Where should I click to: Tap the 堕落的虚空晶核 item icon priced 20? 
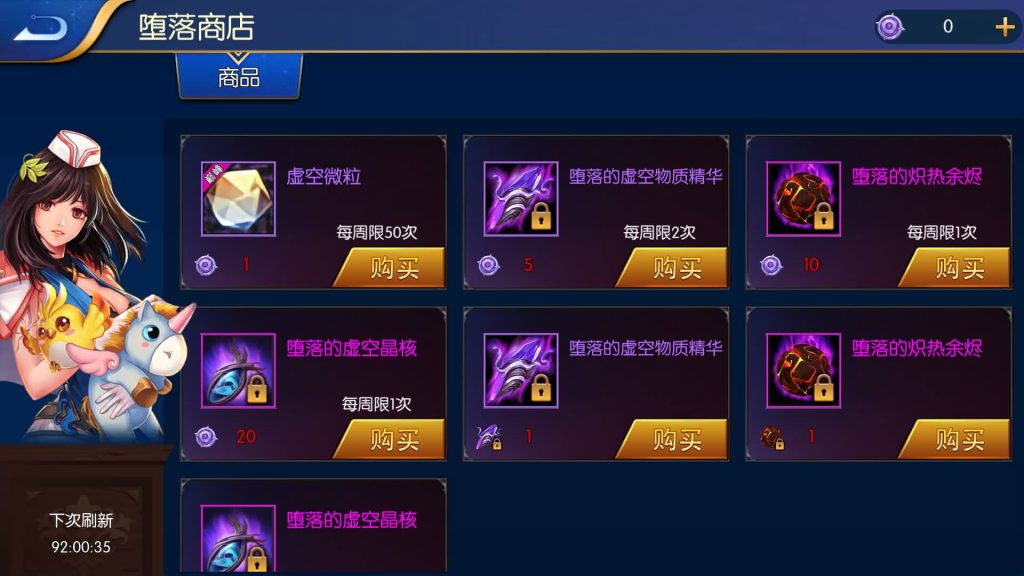tap(238, 370)
